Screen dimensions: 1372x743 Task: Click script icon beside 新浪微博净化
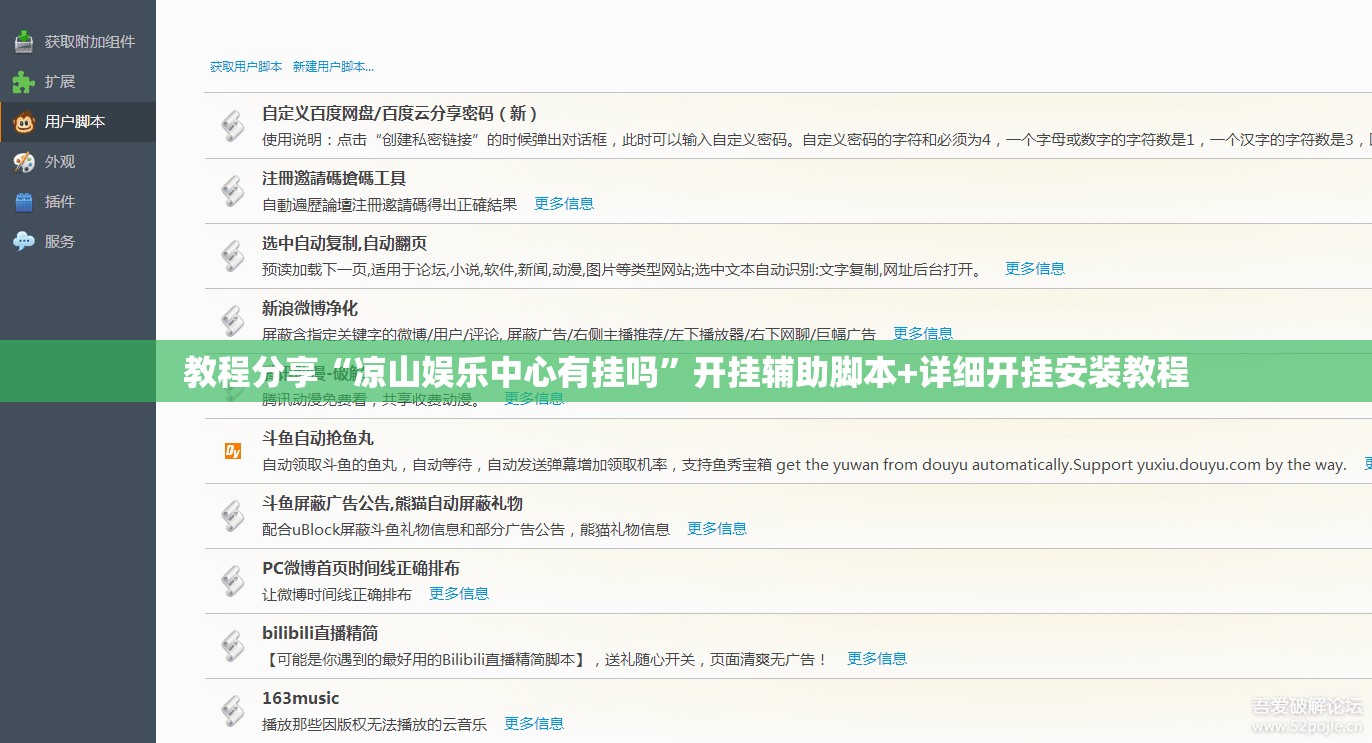point(232,321)
